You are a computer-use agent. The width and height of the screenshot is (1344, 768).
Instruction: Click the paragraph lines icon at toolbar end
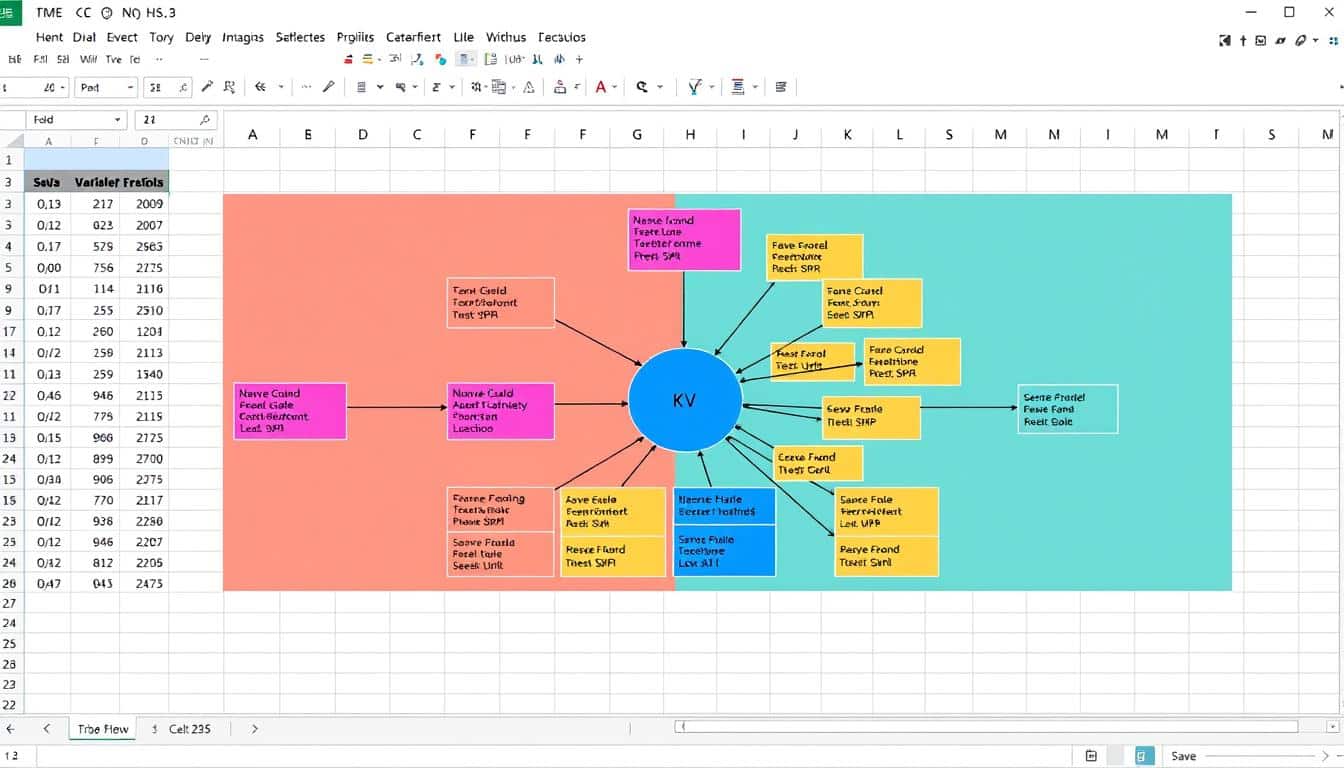point(781,87)
